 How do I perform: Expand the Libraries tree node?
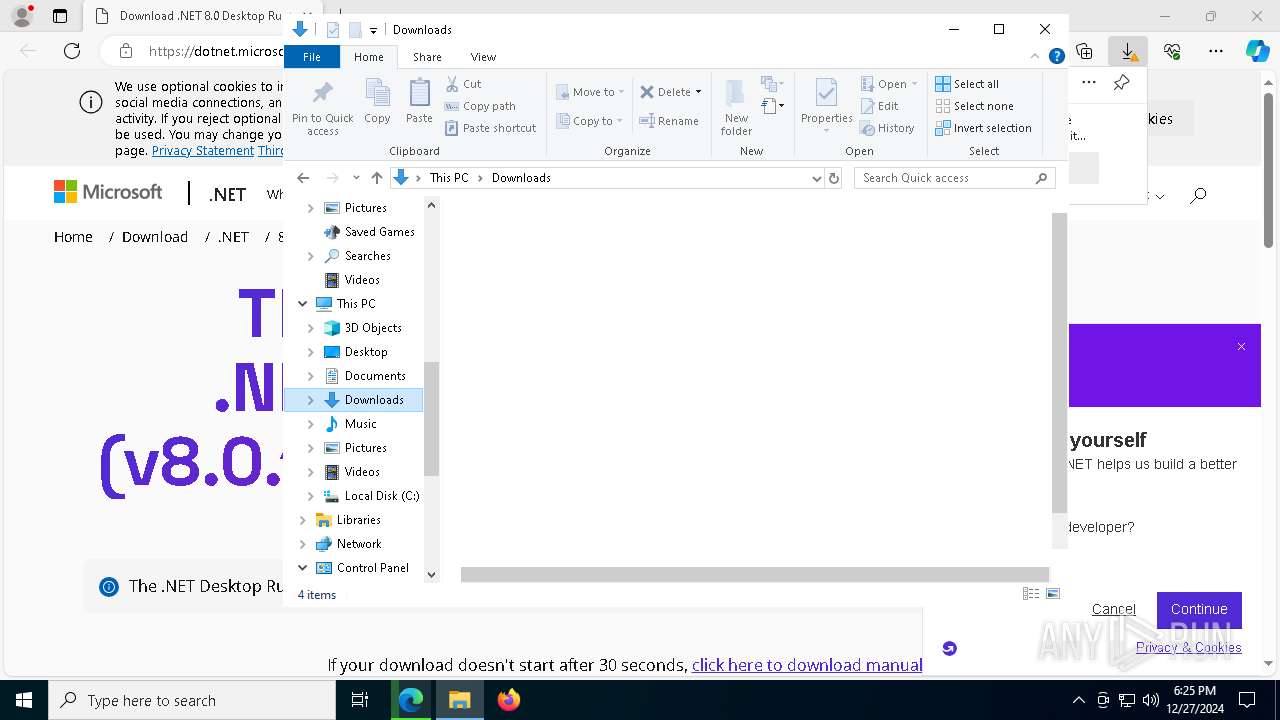point(302,520)
